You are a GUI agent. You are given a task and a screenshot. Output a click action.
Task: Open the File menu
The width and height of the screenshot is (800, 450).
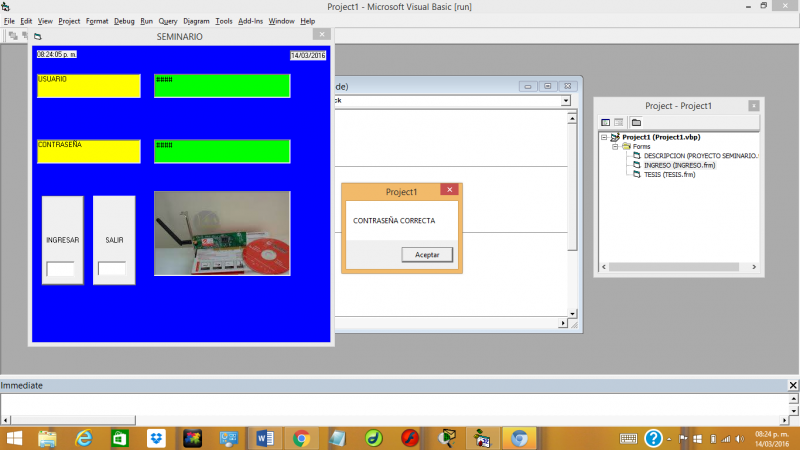click(x=9, y=21)
